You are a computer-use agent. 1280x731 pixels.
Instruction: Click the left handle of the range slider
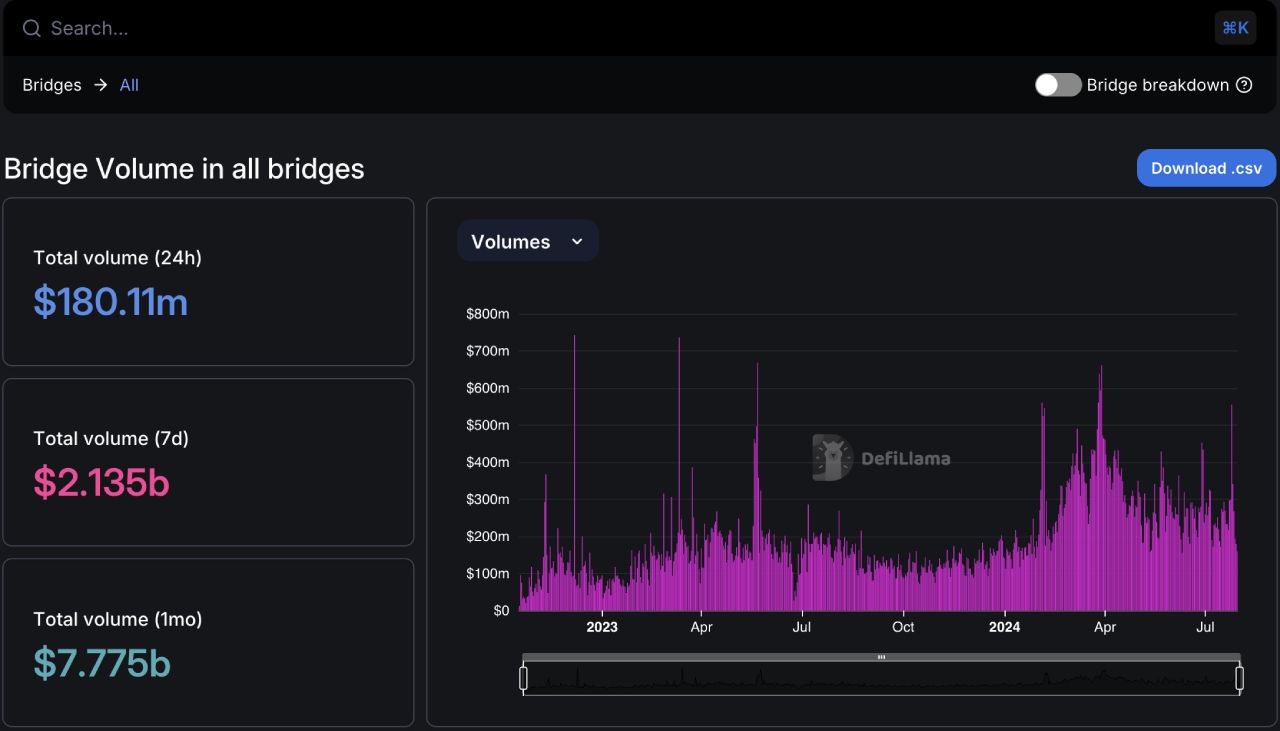[x=523, y=679]
